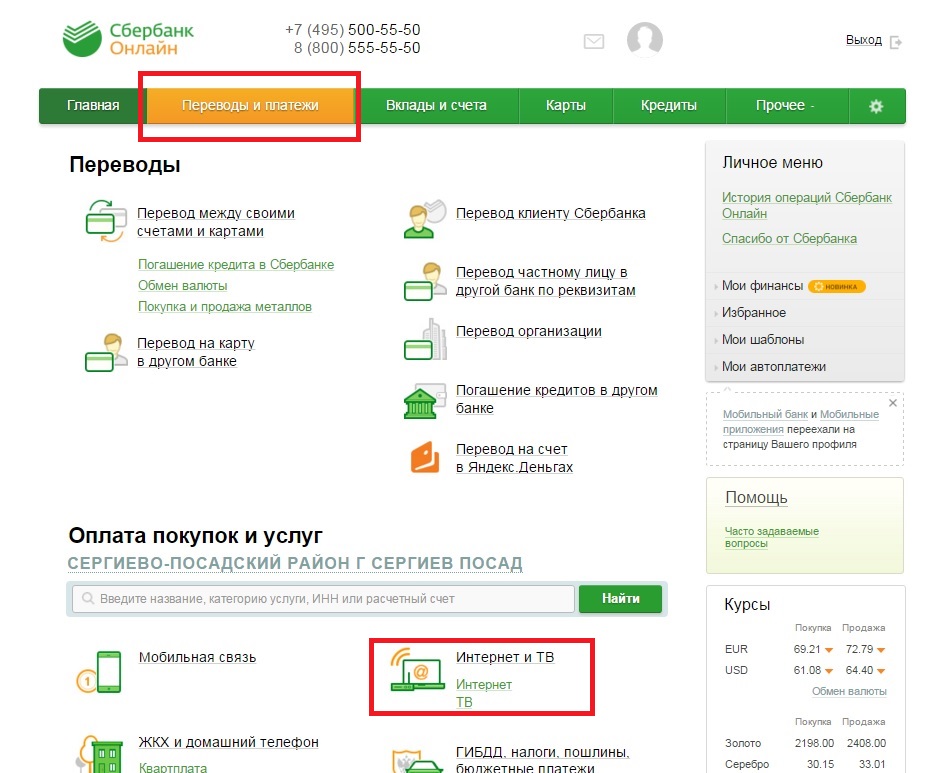The width and height of the screenshot is (933, 773).
Task: Click the ЖКХ green building icon
Action: click(x=99, y=754)
